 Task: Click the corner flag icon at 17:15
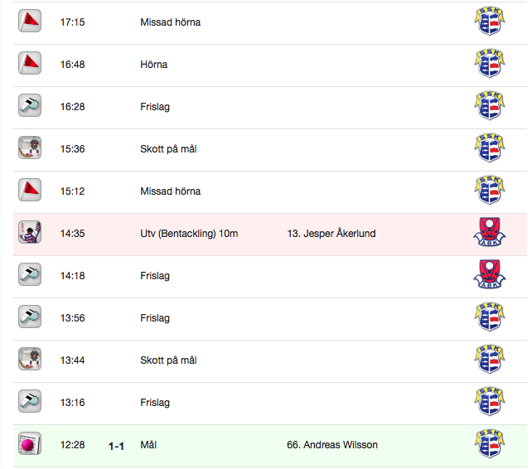click(30, 21)
